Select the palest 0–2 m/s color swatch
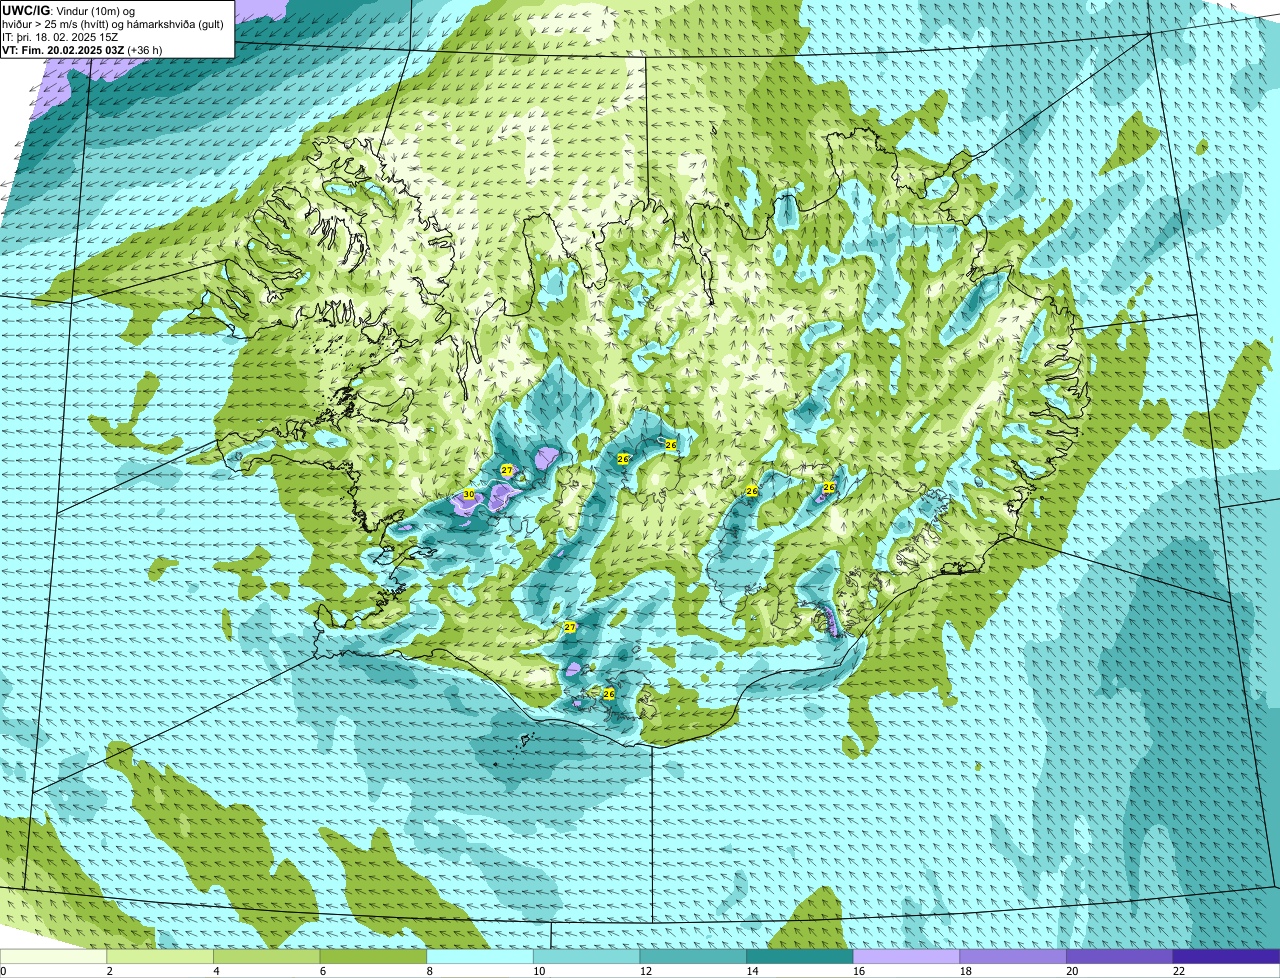 [x=53, y=956]
